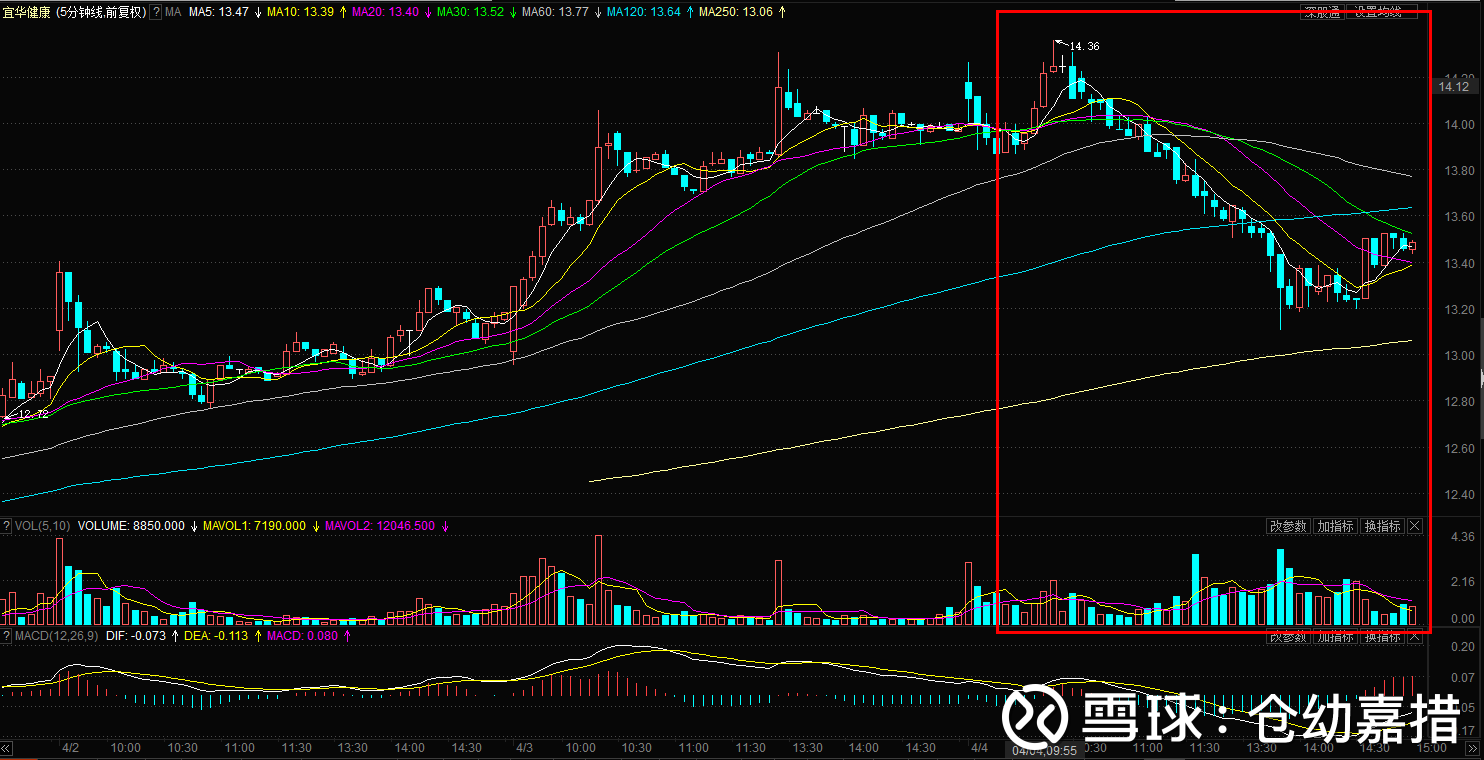The image size is (1484, 760).
Task: Click the 4/2 date marker on time axis
Action: click(70, 747)
